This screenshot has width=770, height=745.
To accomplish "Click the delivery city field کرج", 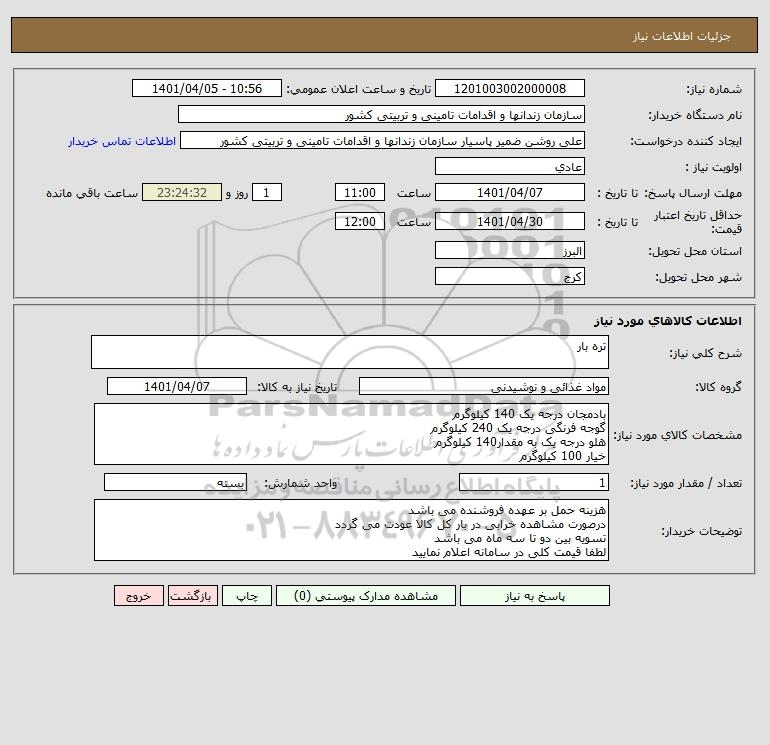I will 510,276.
